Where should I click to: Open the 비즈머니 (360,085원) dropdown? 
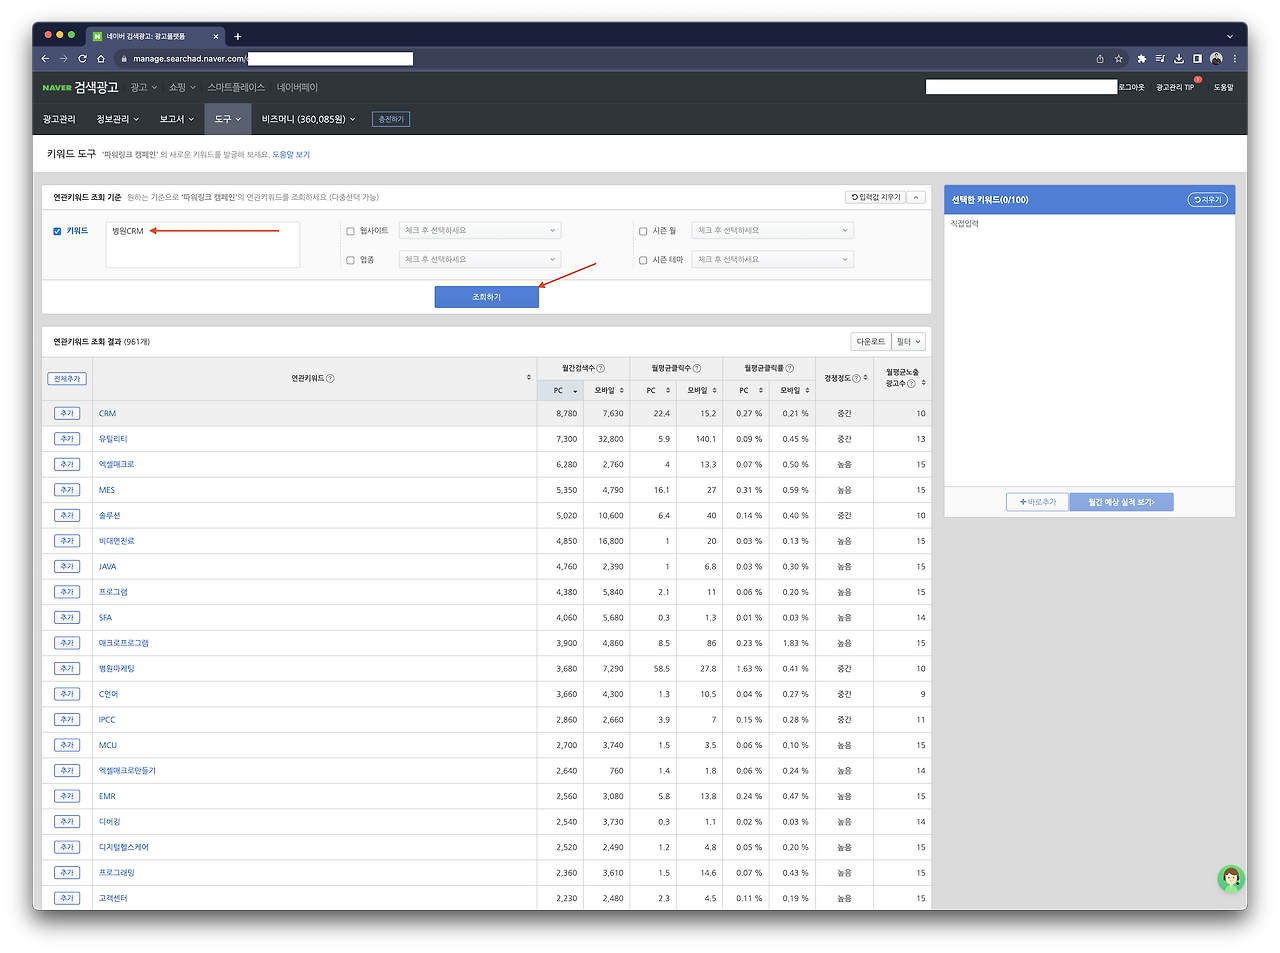point(308,119)
